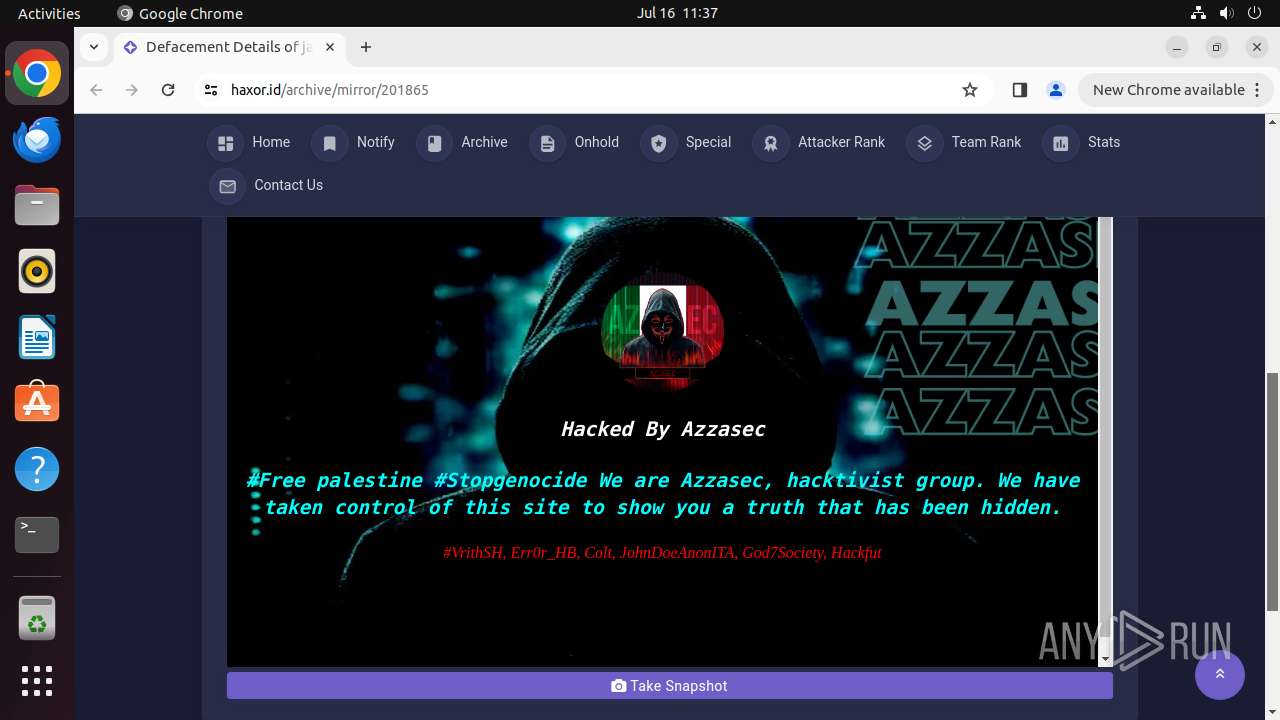
Task: Click the red #VrithSH credits line
Action: pyautogui.click(x=662, y=552)
